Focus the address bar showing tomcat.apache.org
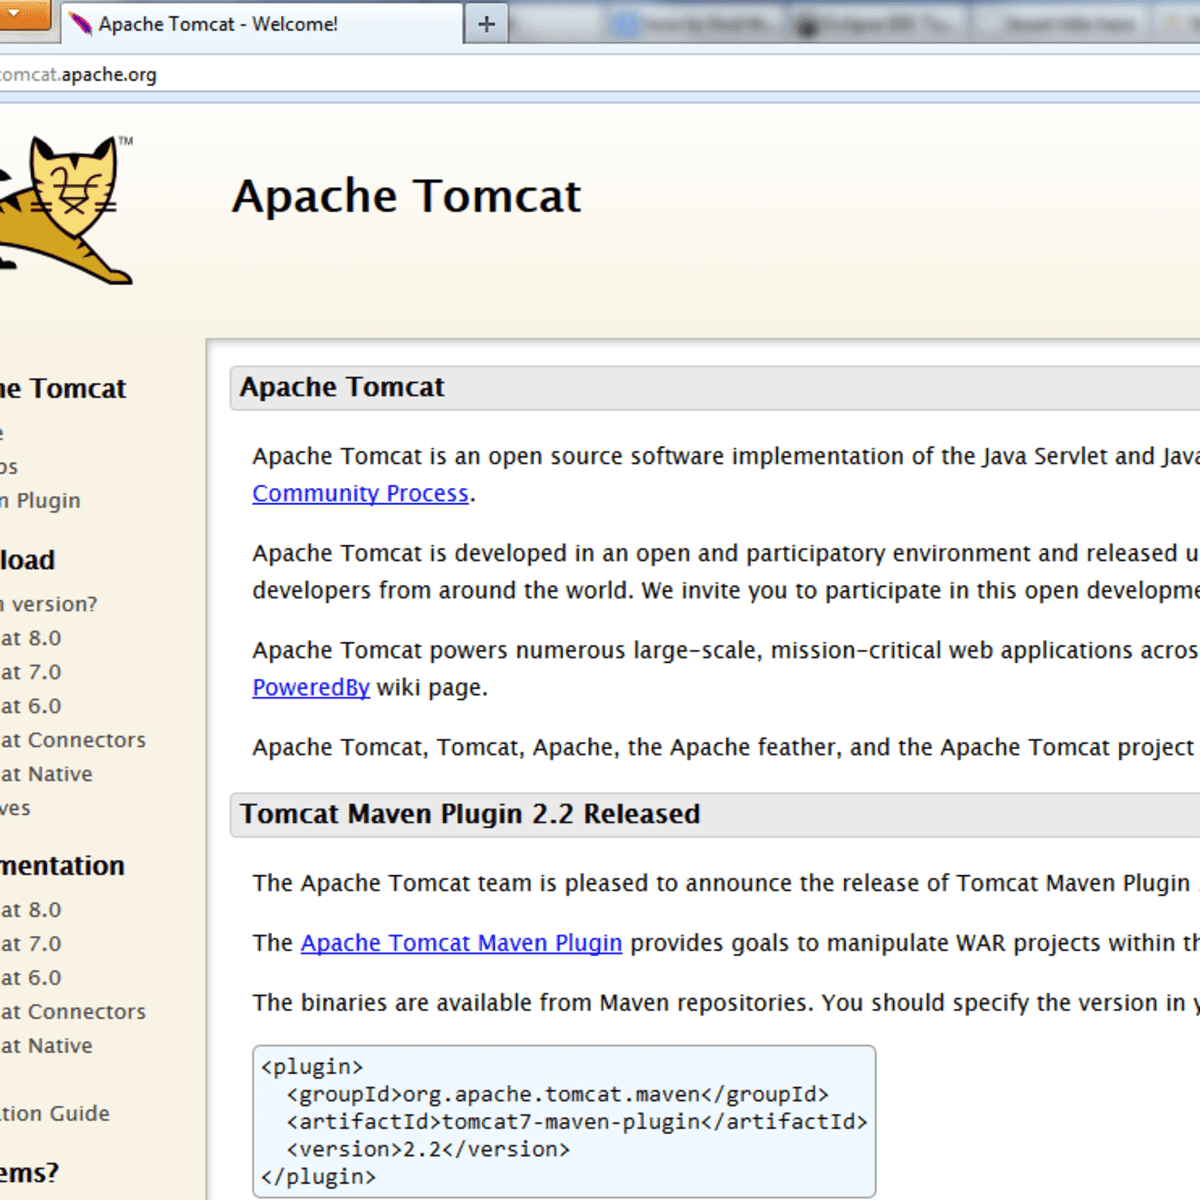Screen dimensions: 1200x1200 (600, 75)
